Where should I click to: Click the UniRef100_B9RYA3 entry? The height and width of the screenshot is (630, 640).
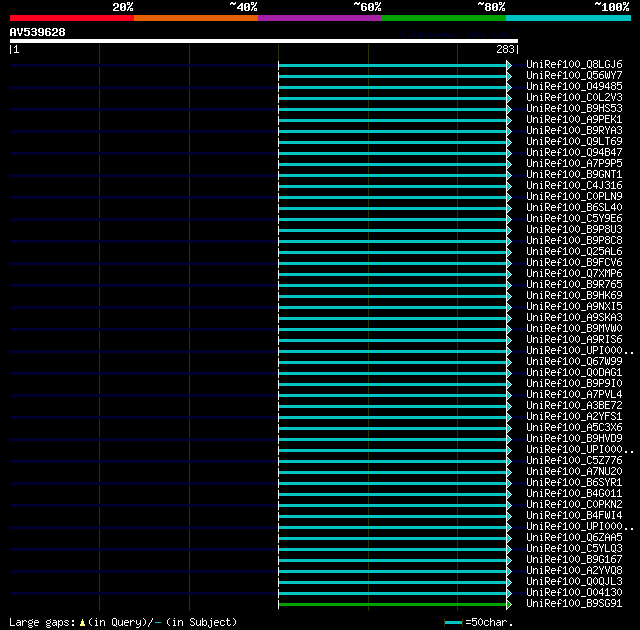[x=574, y=131]
